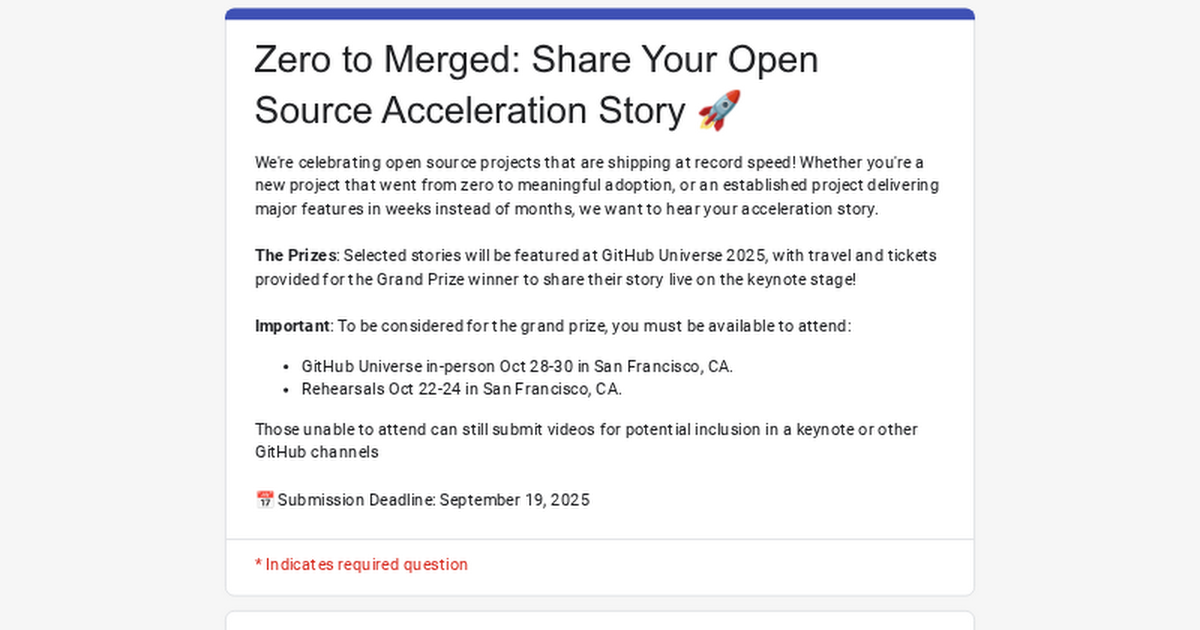Screen dimensions: 1200x630
Task: Click the "Grand Prize winner" sentence line
Action: (555, 279)
